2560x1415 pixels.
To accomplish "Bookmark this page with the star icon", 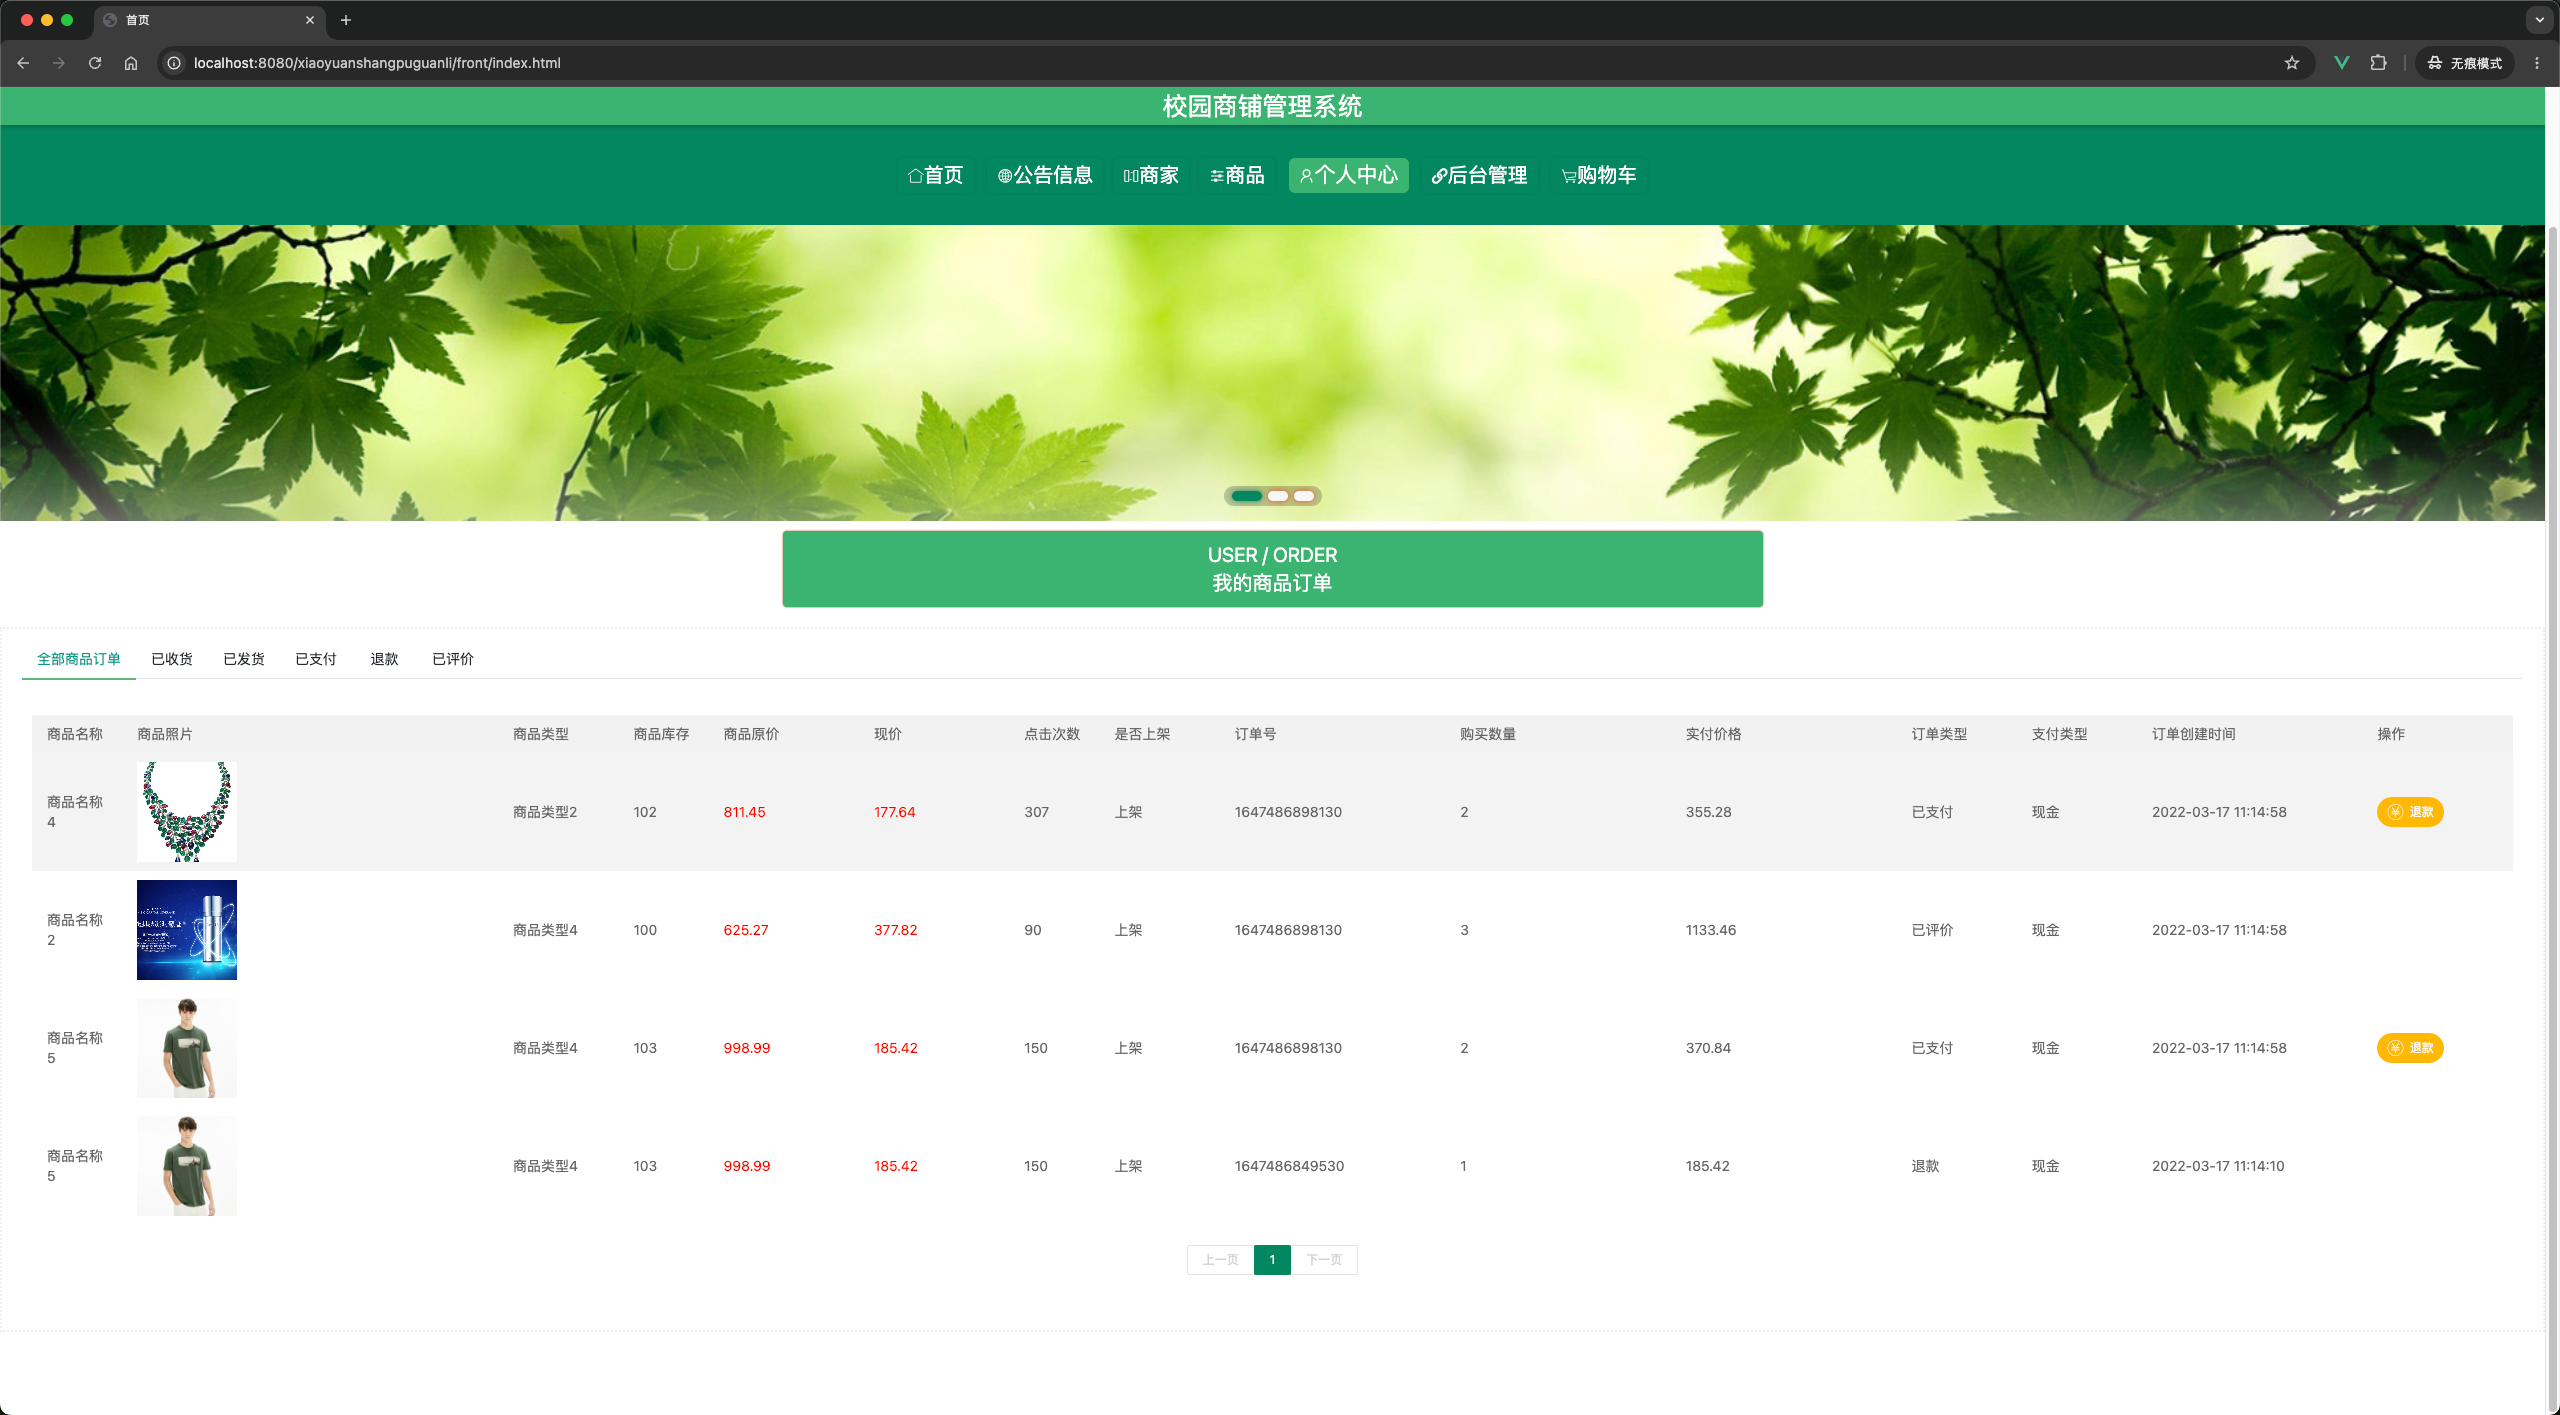I will pos(2292,63).
